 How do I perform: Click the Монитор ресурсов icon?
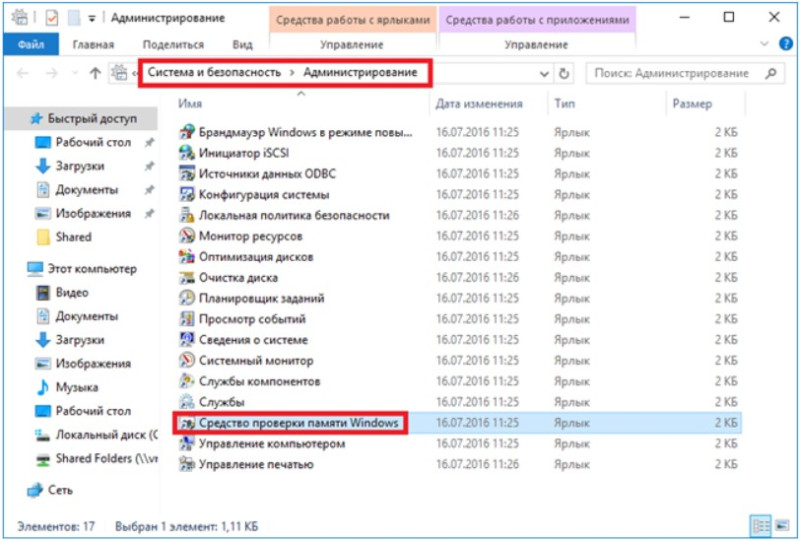(x=187, y=236)
